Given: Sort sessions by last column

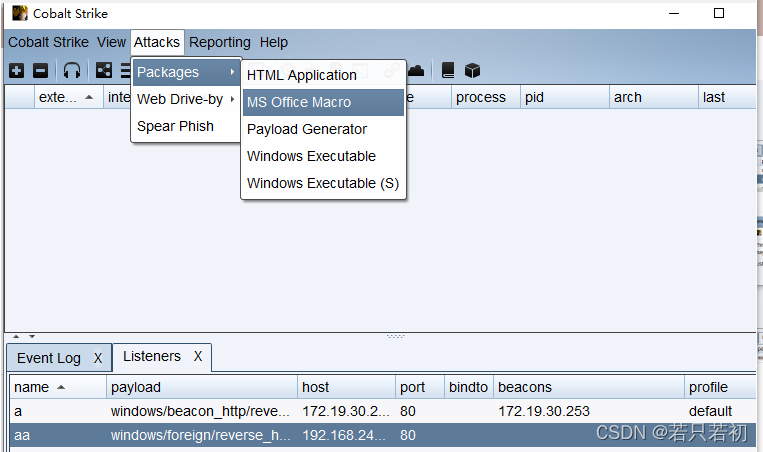Looking at the screenshot, I should (727, 97).
